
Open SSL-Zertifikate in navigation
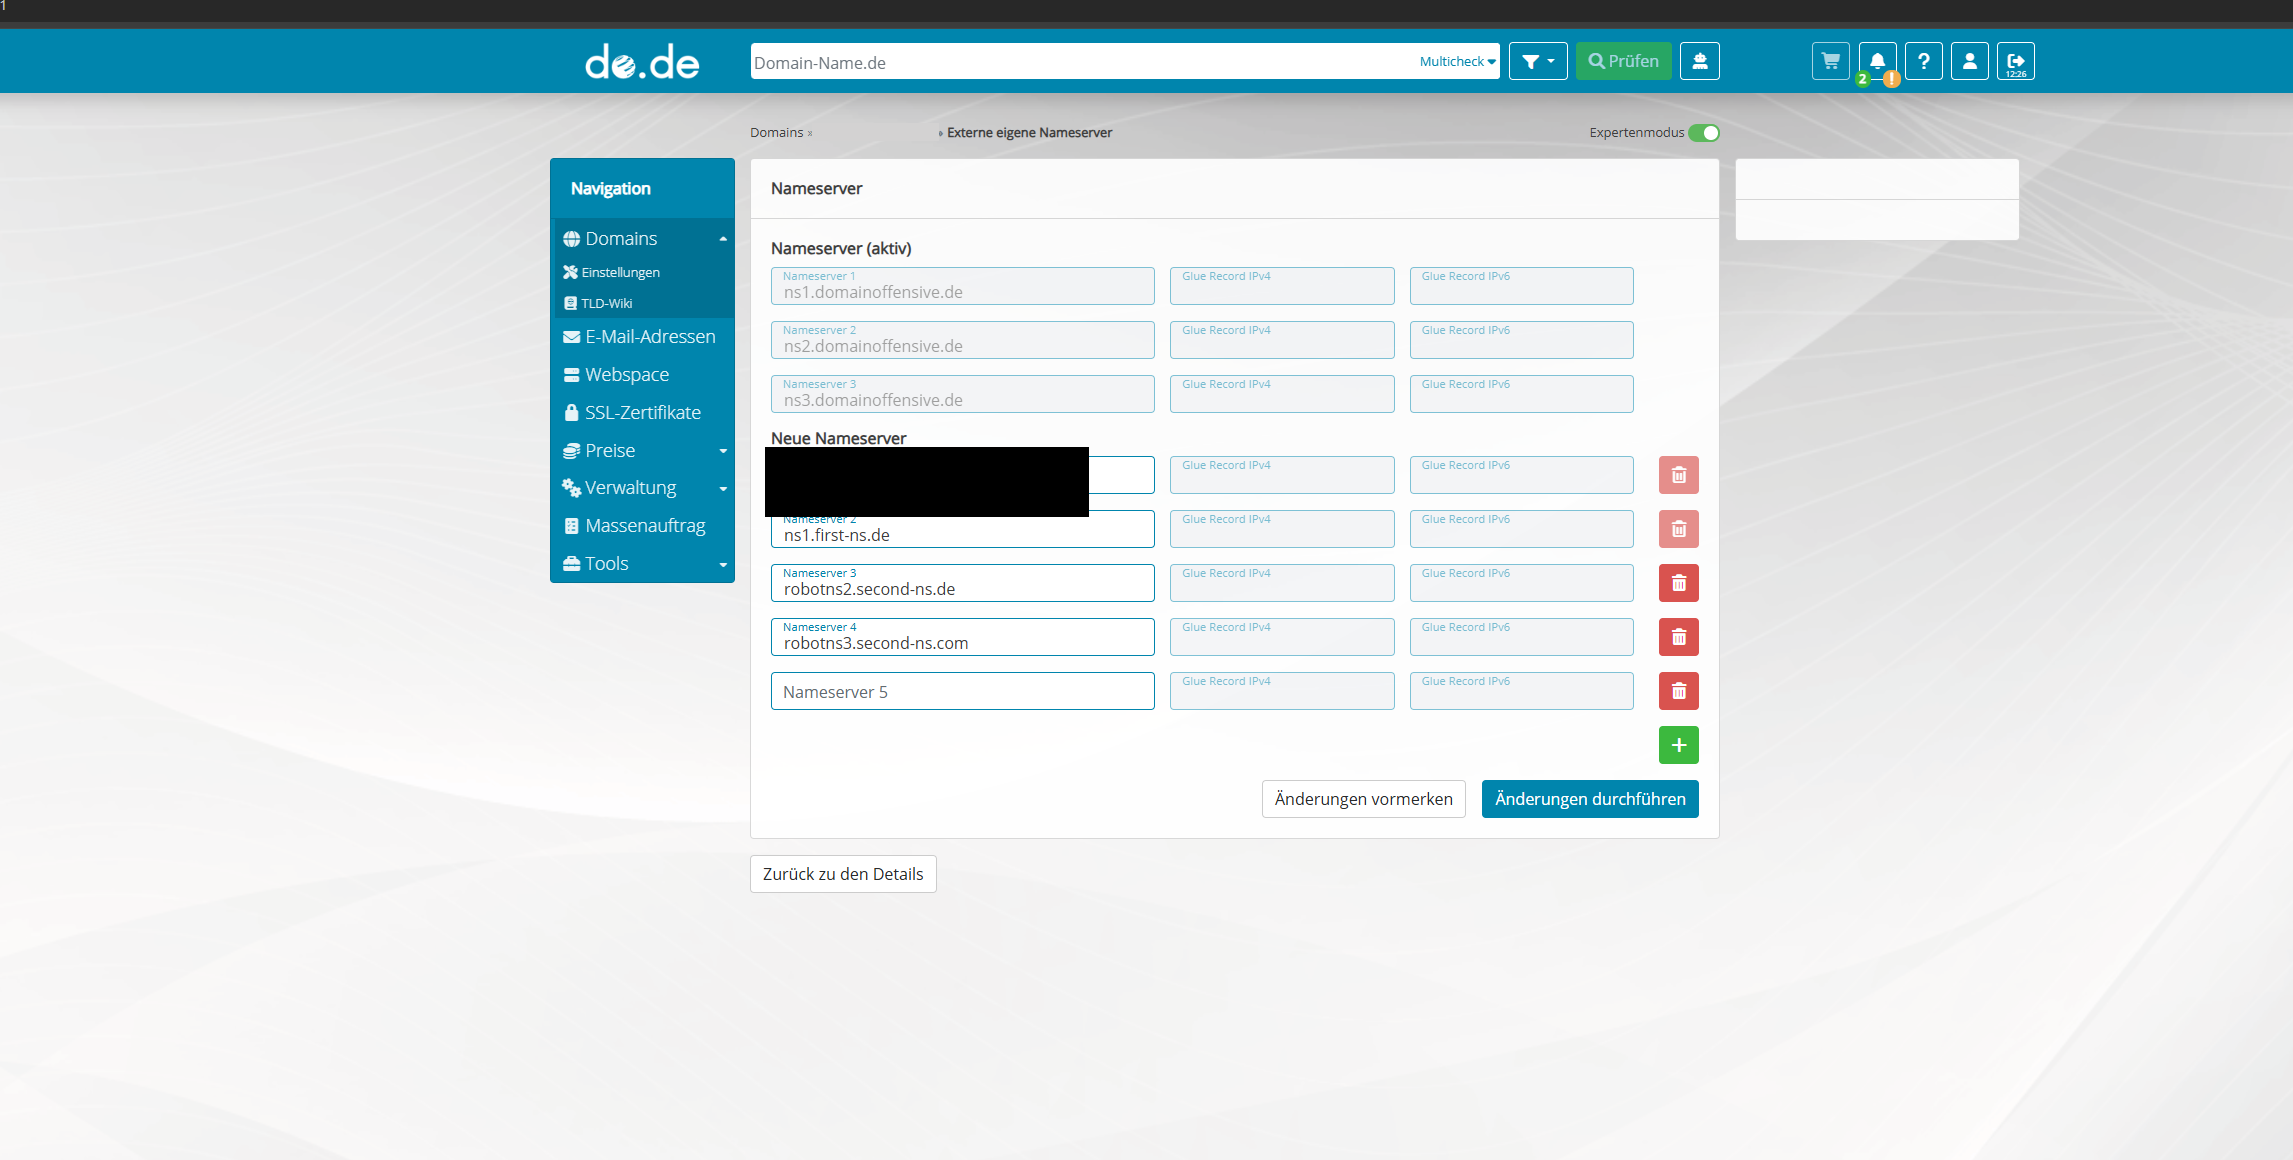(x=633, y=413)
